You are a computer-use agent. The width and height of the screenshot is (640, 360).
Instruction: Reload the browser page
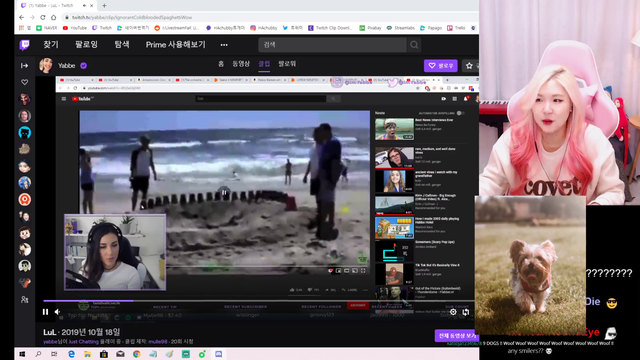click(43, 18)
